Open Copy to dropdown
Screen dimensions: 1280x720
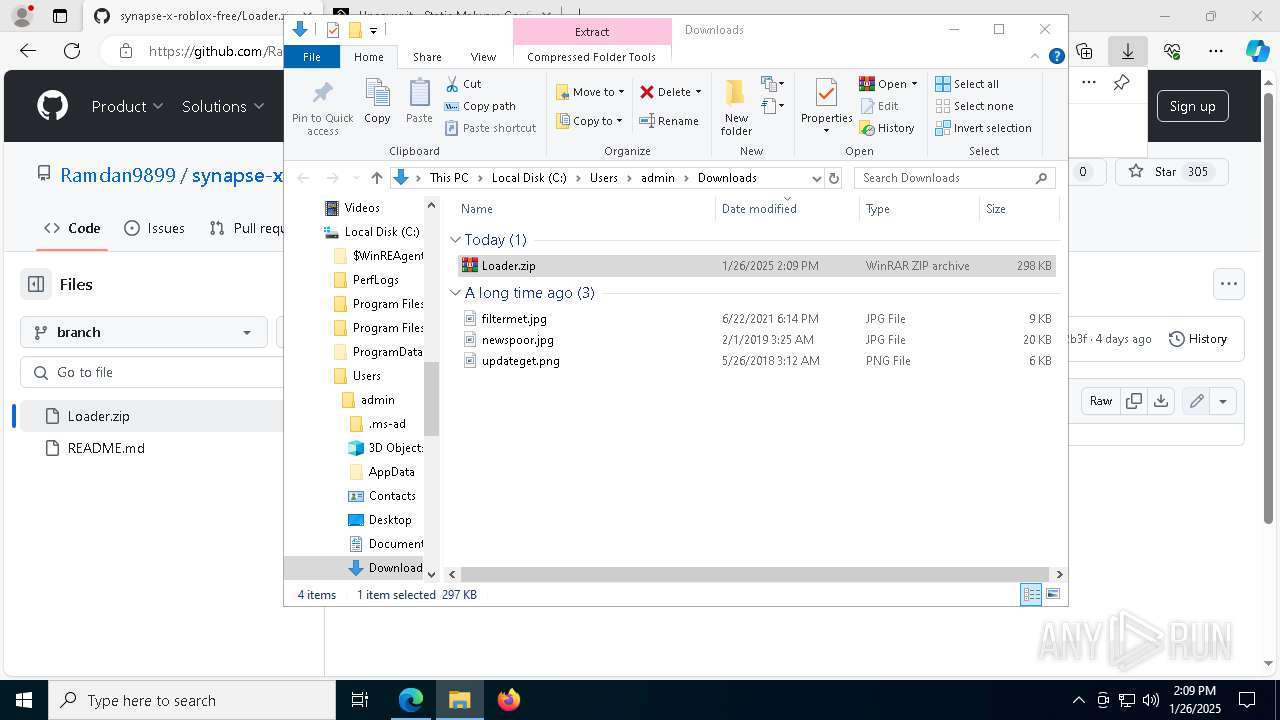tap(590, 121)
